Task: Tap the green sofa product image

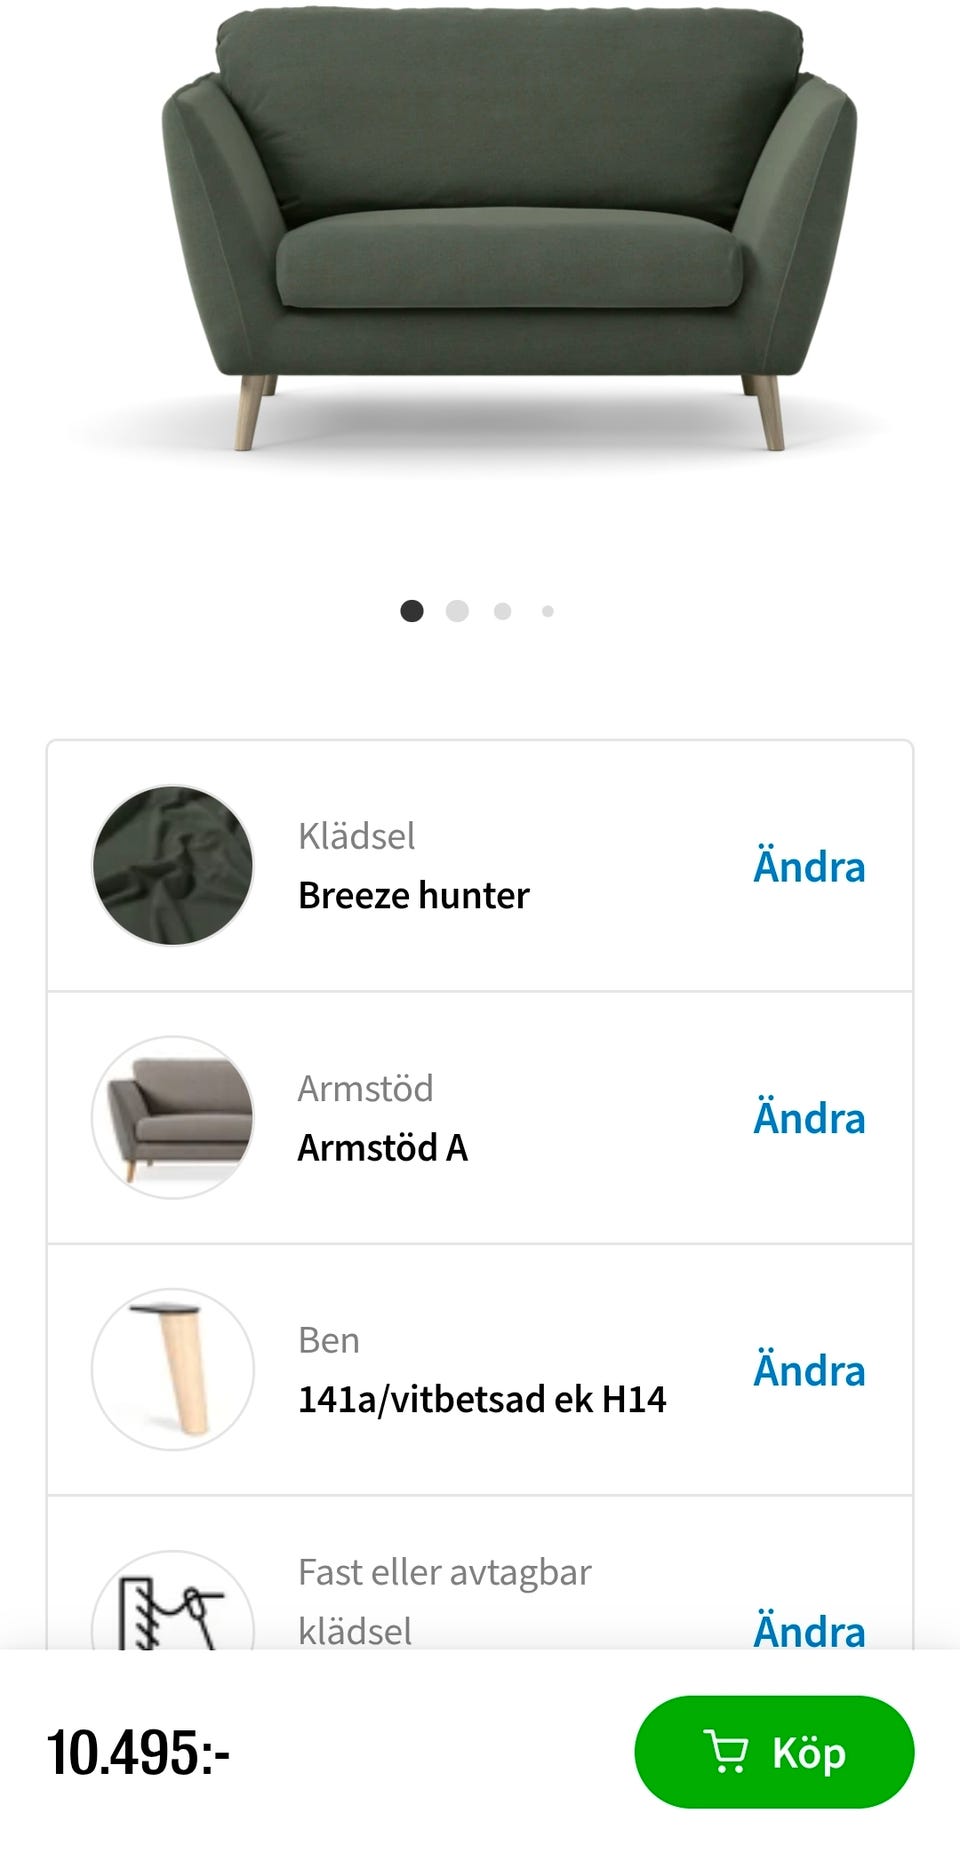Action: pos(508,230)
